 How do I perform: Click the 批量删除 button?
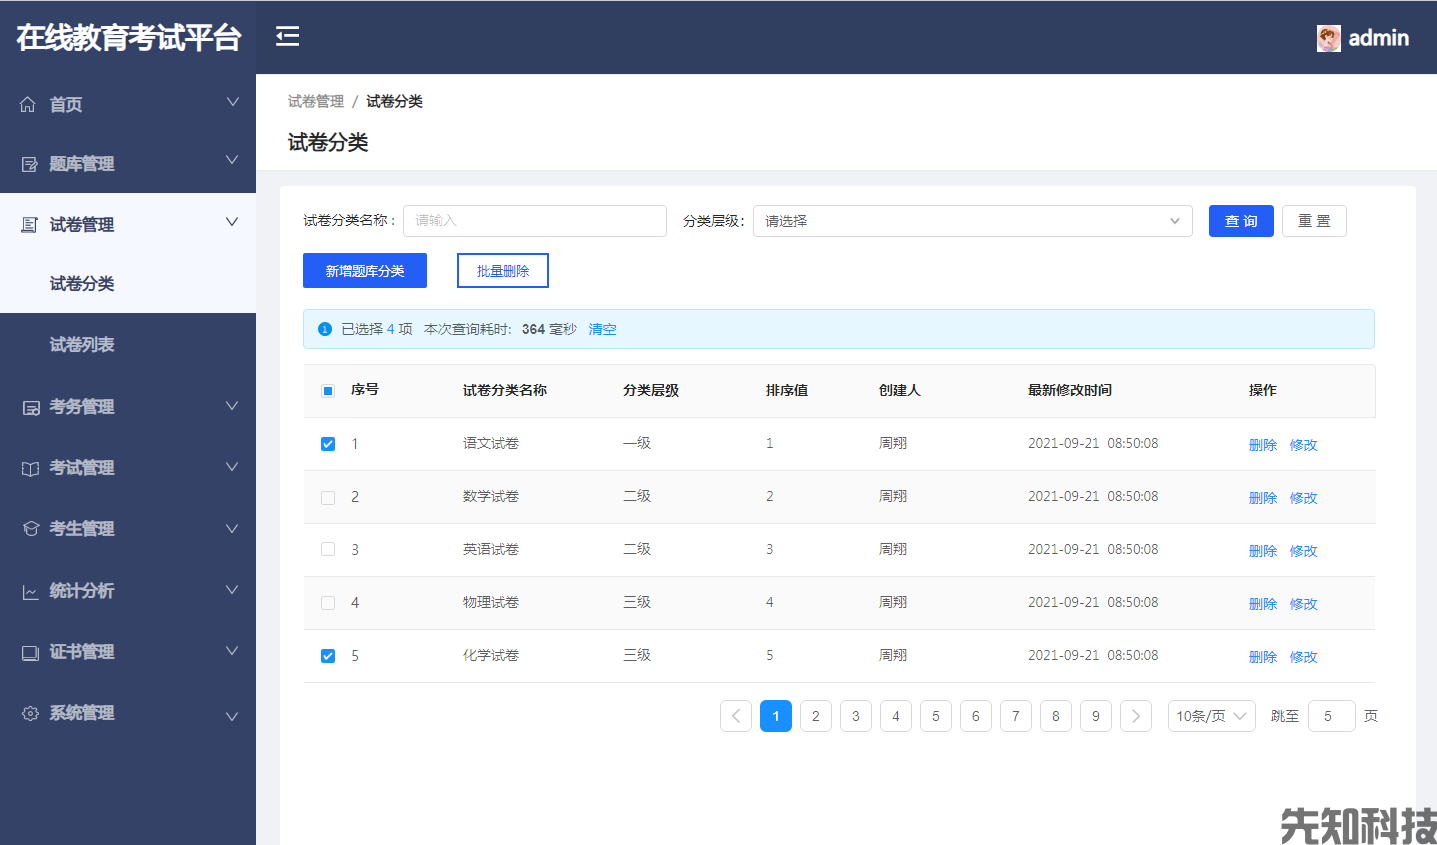coord(503,271)
